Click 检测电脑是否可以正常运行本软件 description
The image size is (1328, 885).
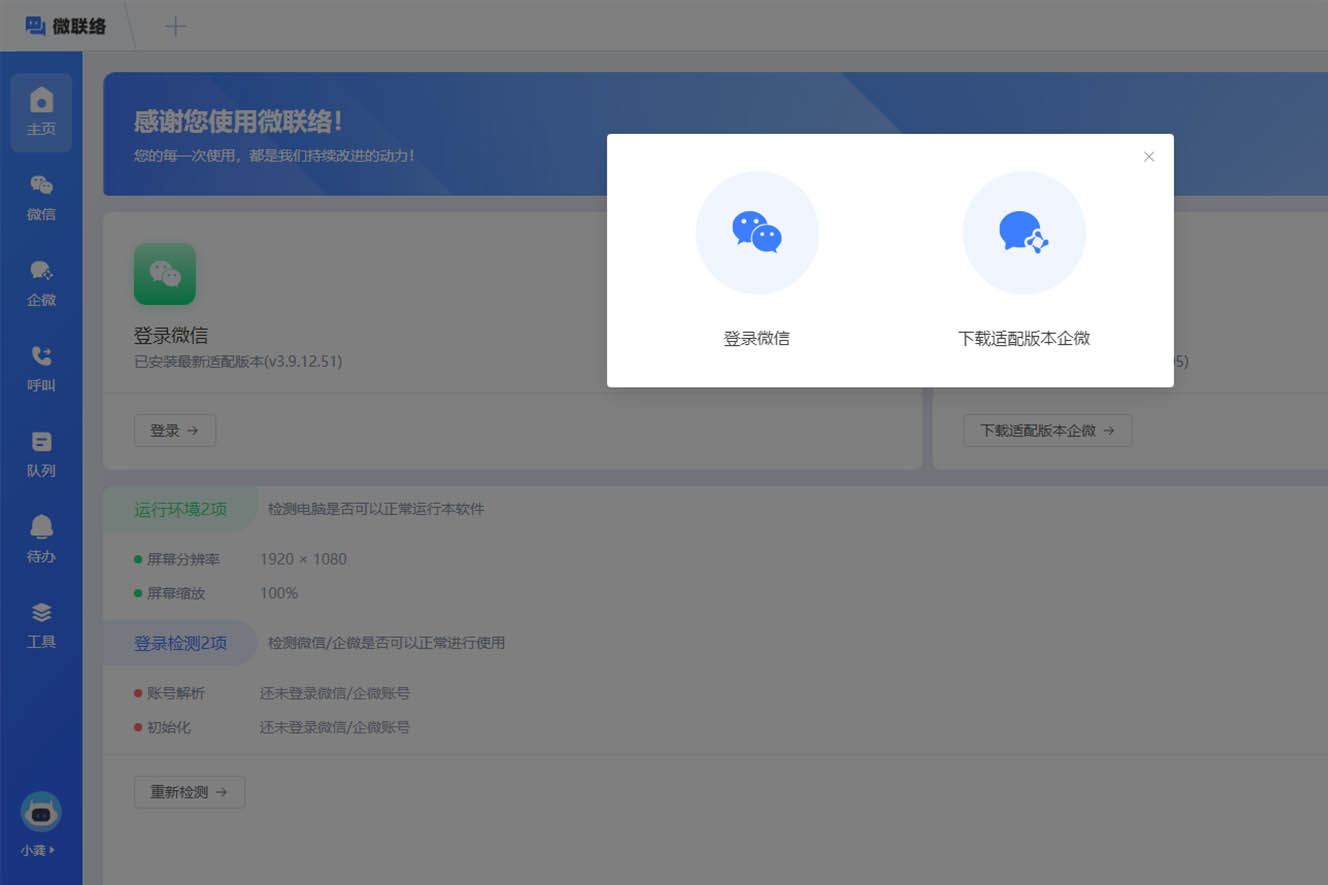pos(376,509)
